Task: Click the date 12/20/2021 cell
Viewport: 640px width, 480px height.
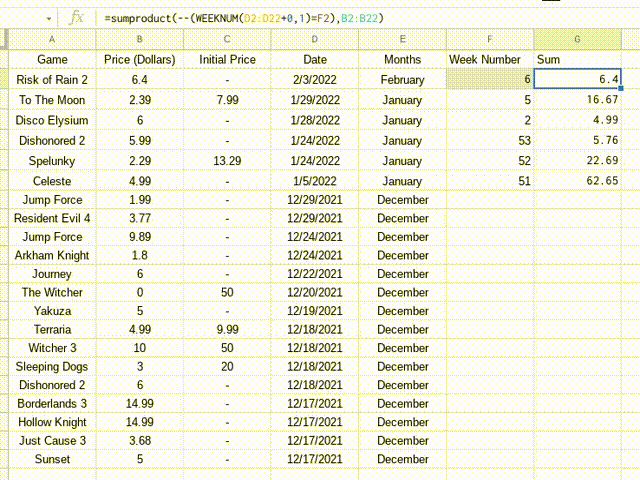Action: point(315,292)
